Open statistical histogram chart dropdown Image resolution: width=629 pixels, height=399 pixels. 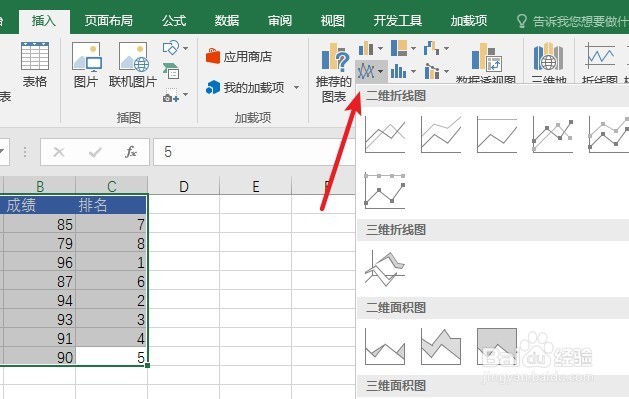(x=403, y=72)
